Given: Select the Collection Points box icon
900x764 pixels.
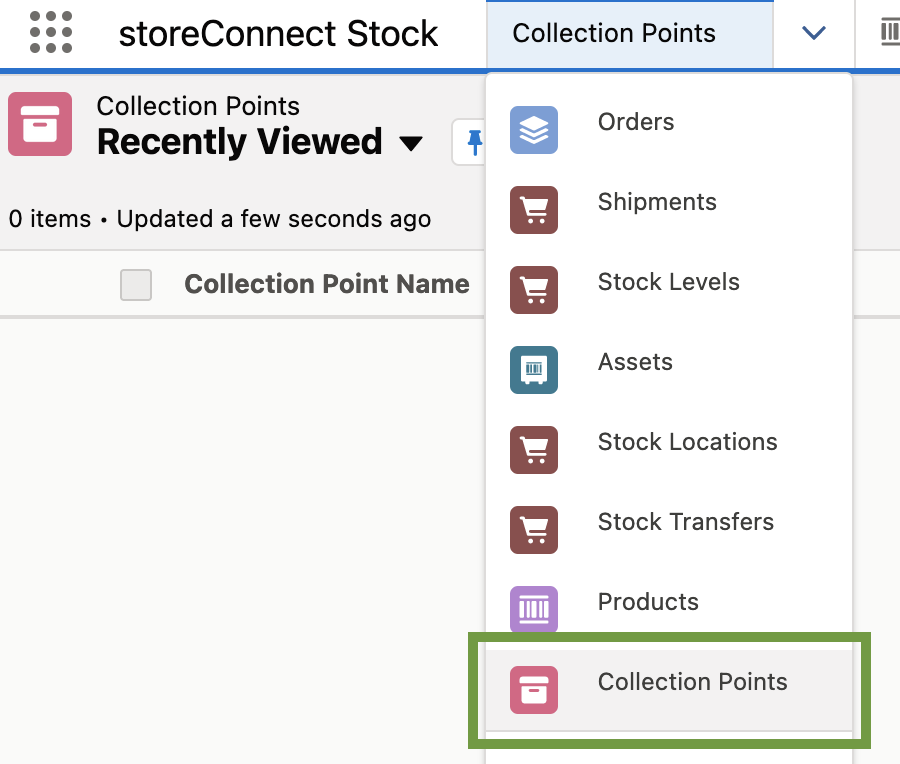Looking at the screenshot, I should (x=534, y=689).
